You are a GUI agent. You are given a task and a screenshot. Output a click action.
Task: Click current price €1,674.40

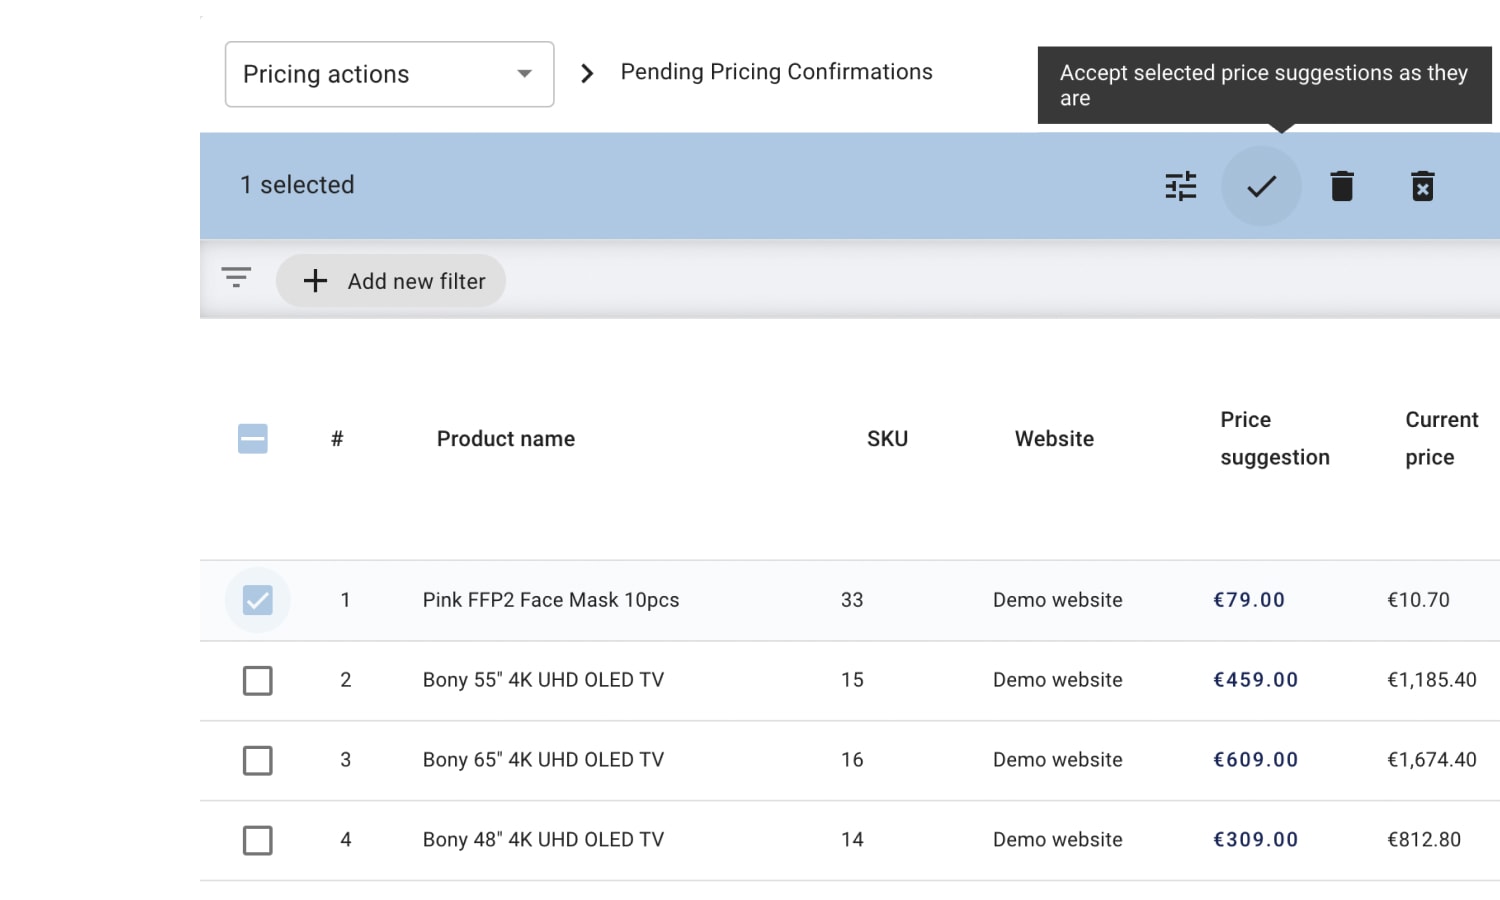[1431, 760]
